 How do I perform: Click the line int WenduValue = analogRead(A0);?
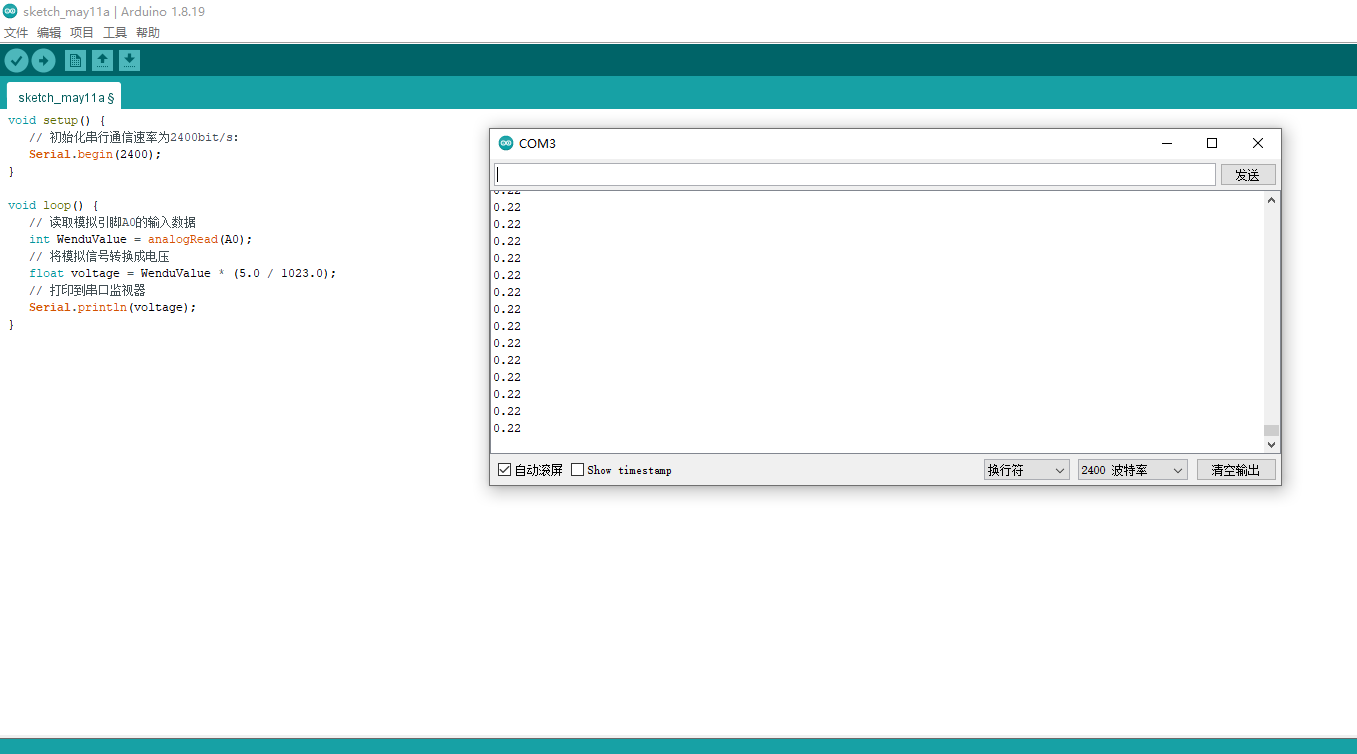(141, 240)
